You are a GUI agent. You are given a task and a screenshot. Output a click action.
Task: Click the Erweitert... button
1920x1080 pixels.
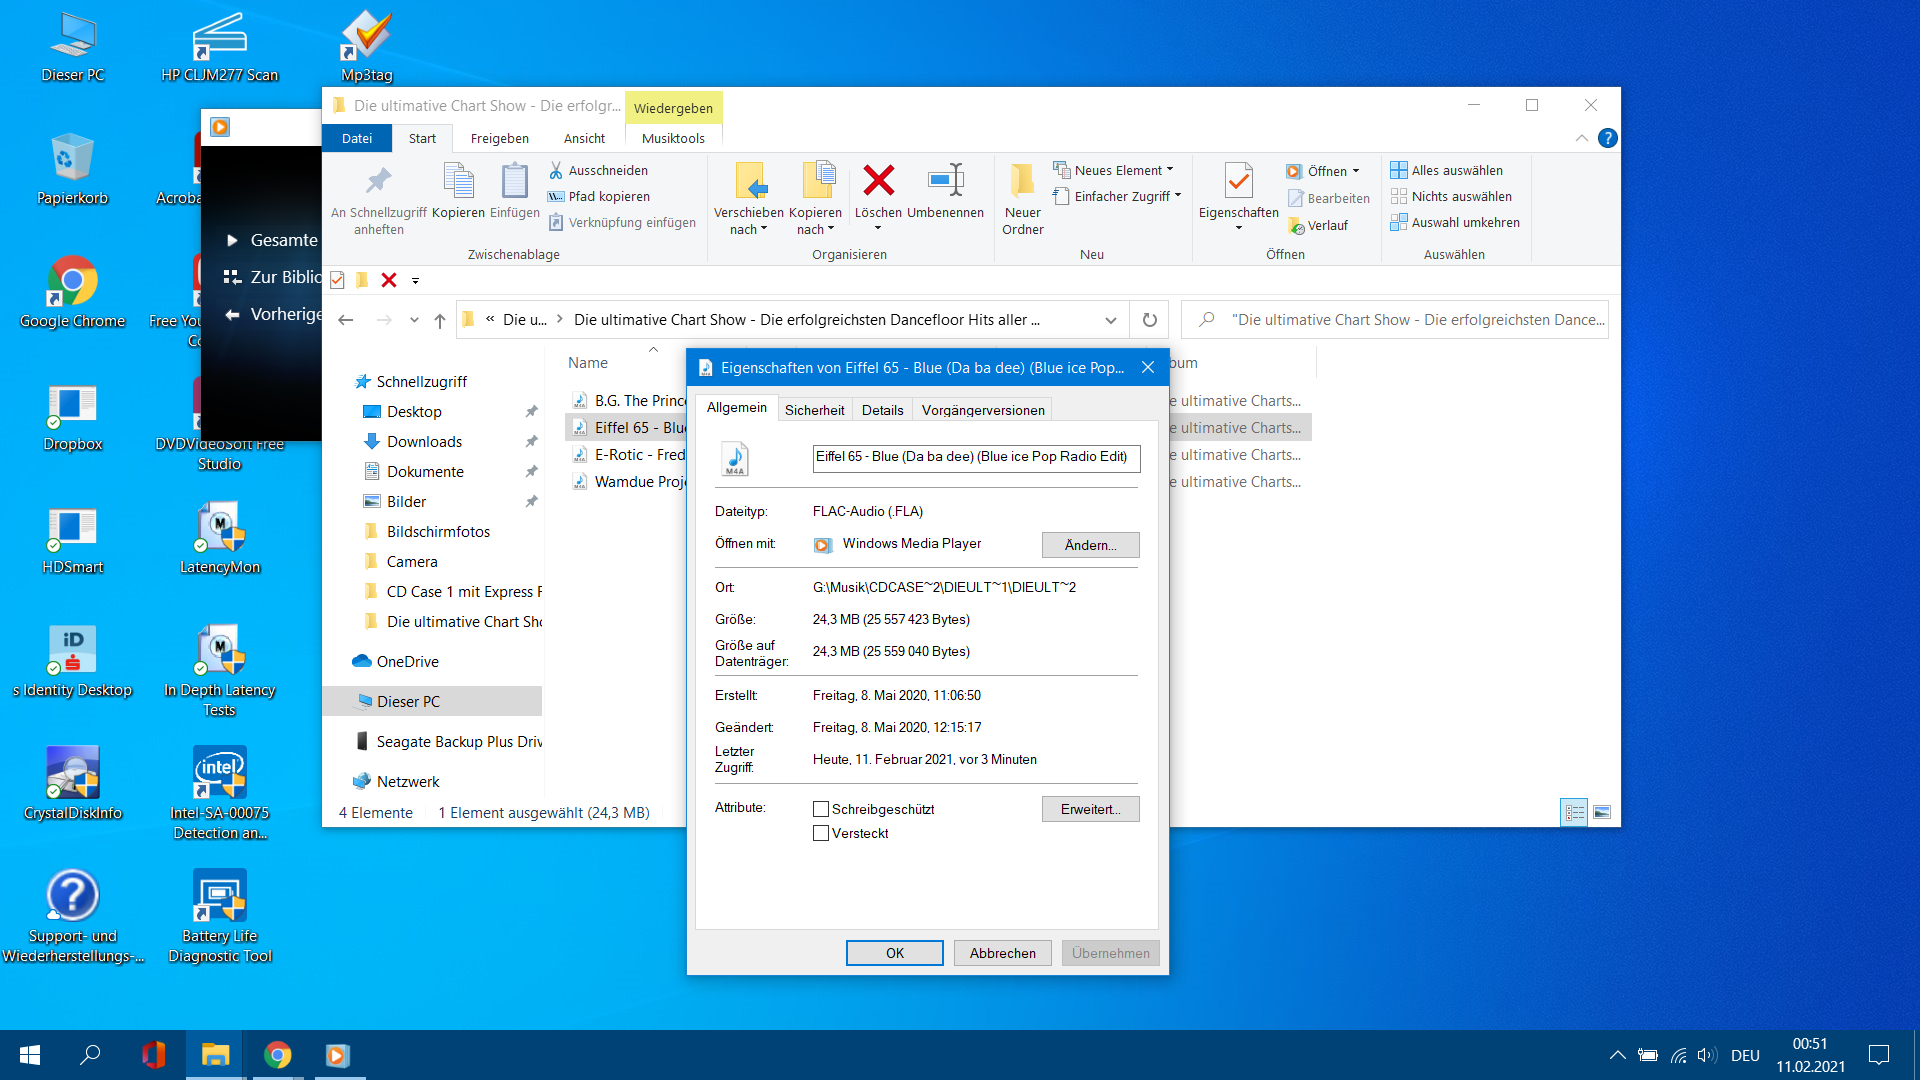(1090, 809)
